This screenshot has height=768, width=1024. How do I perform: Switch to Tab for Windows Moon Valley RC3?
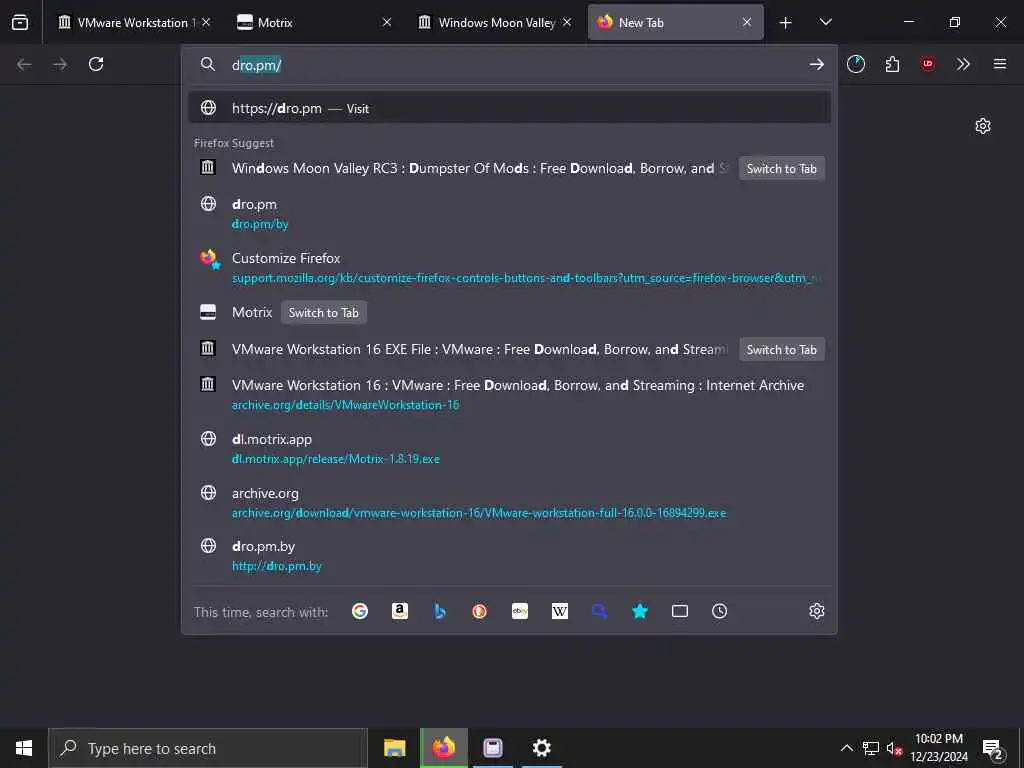click(782, 168)
